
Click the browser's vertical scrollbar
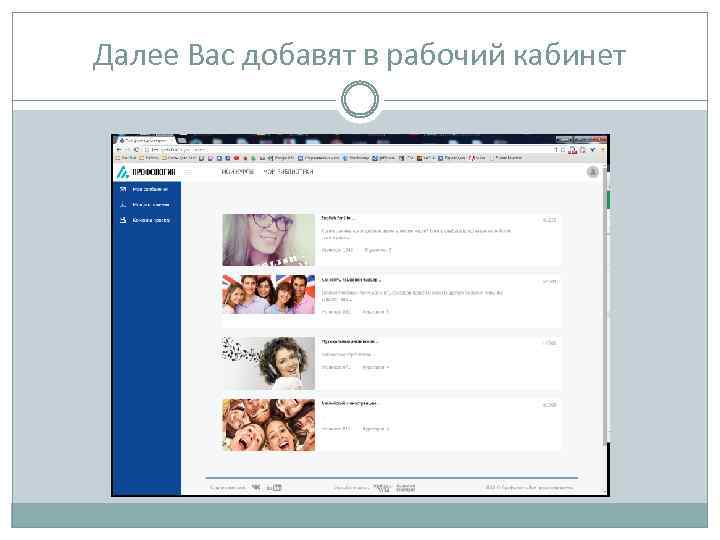coord(607,308)
